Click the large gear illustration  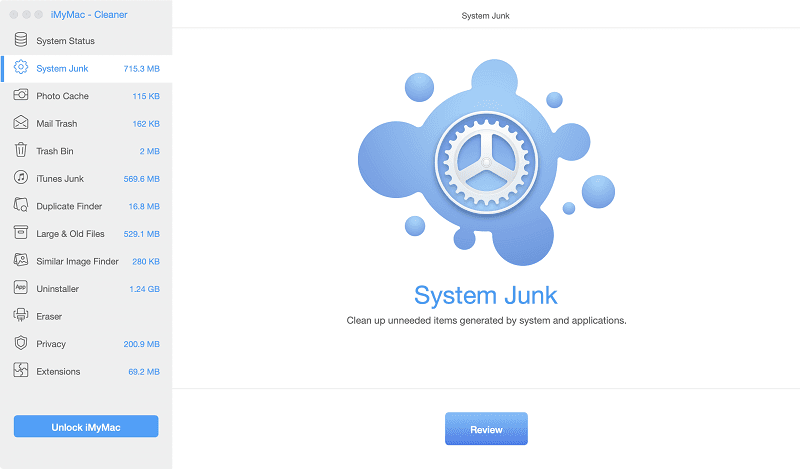coord(486,162)
